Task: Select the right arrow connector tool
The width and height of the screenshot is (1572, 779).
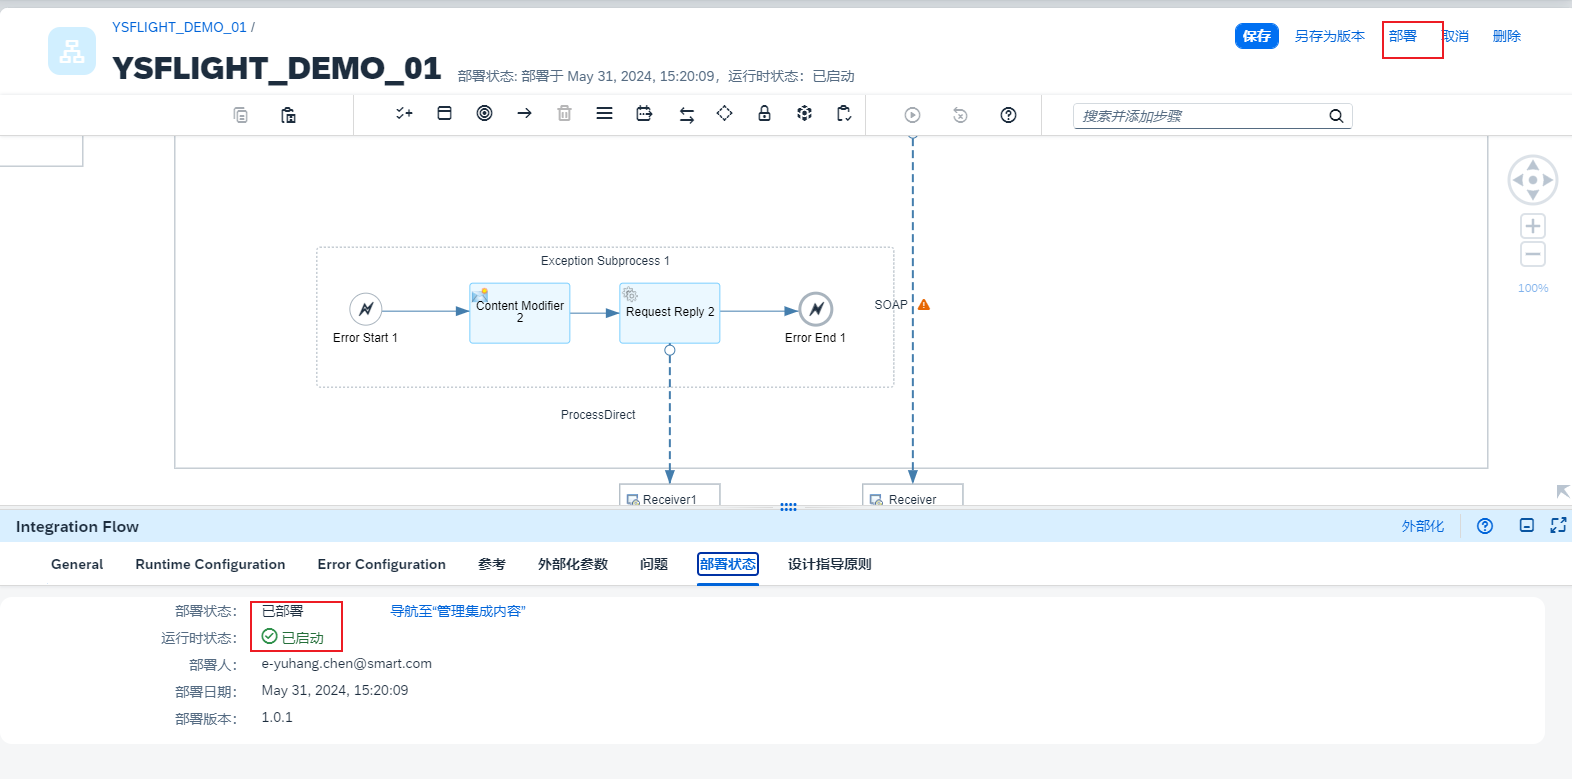Action: (524, 114)
